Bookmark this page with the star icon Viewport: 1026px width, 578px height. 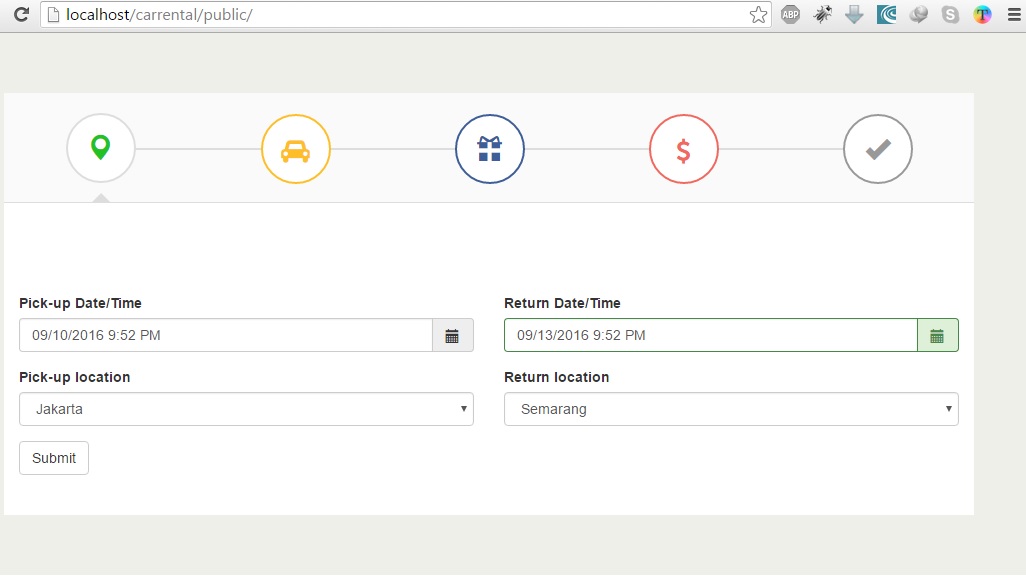758,14
